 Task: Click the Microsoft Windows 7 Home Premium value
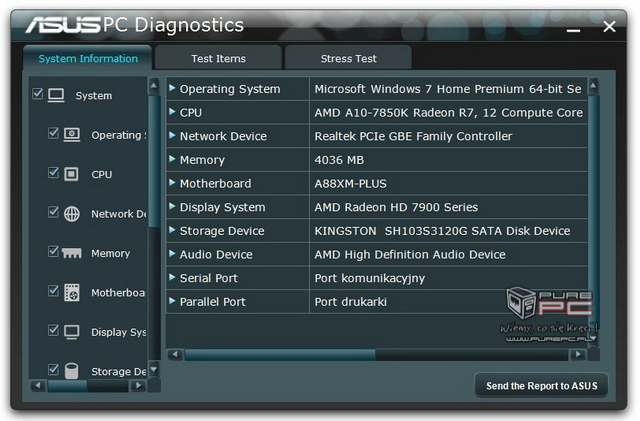coord(448,89)
